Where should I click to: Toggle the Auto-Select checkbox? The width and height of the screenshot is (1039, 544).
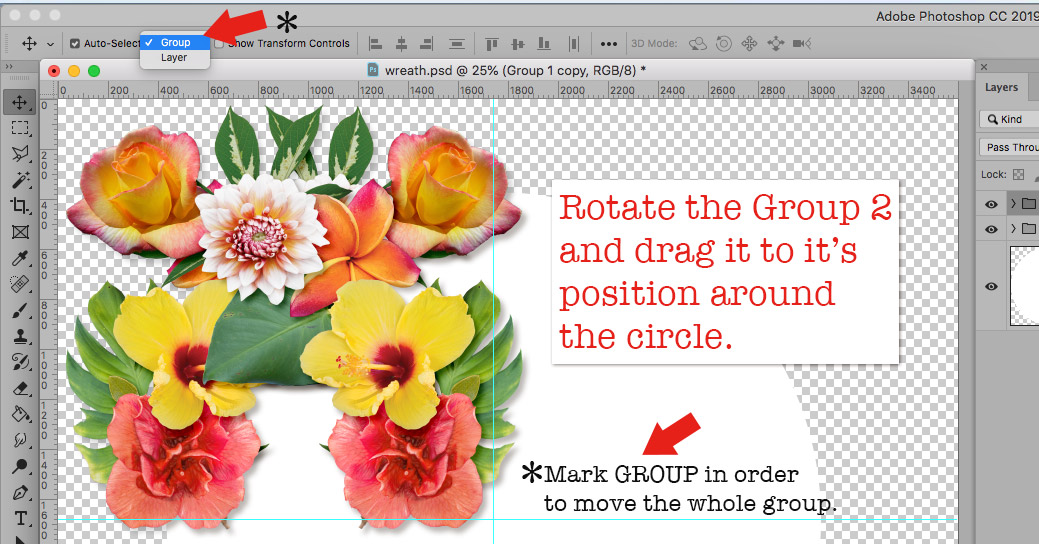coord(75,44)
